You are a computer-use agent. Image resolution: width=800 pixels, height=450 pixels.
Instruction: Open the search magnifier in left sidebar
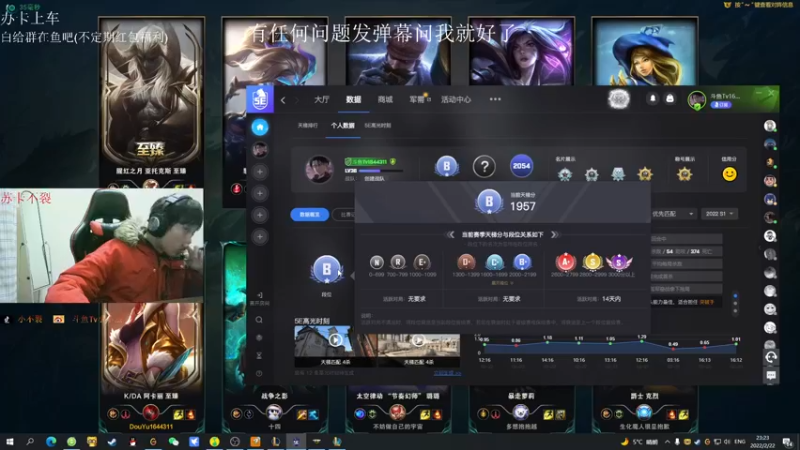click(259, 320)
